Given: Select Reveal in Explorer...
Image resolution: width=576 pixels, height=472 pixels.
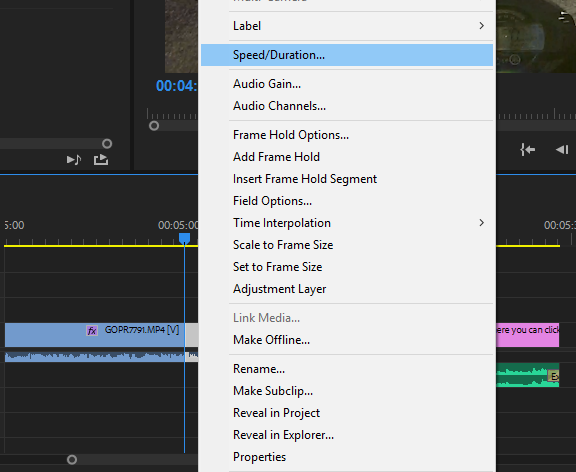Looking at the screenshot, I should tap(347, 435).
